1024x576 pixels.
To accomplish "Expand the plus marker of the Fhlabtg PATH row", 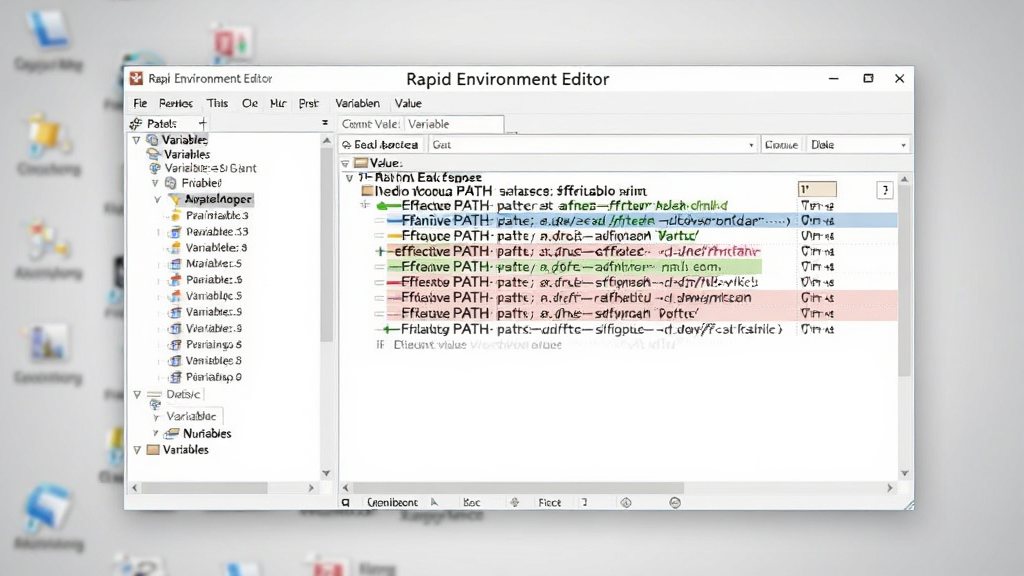I will tap(387, 330).
